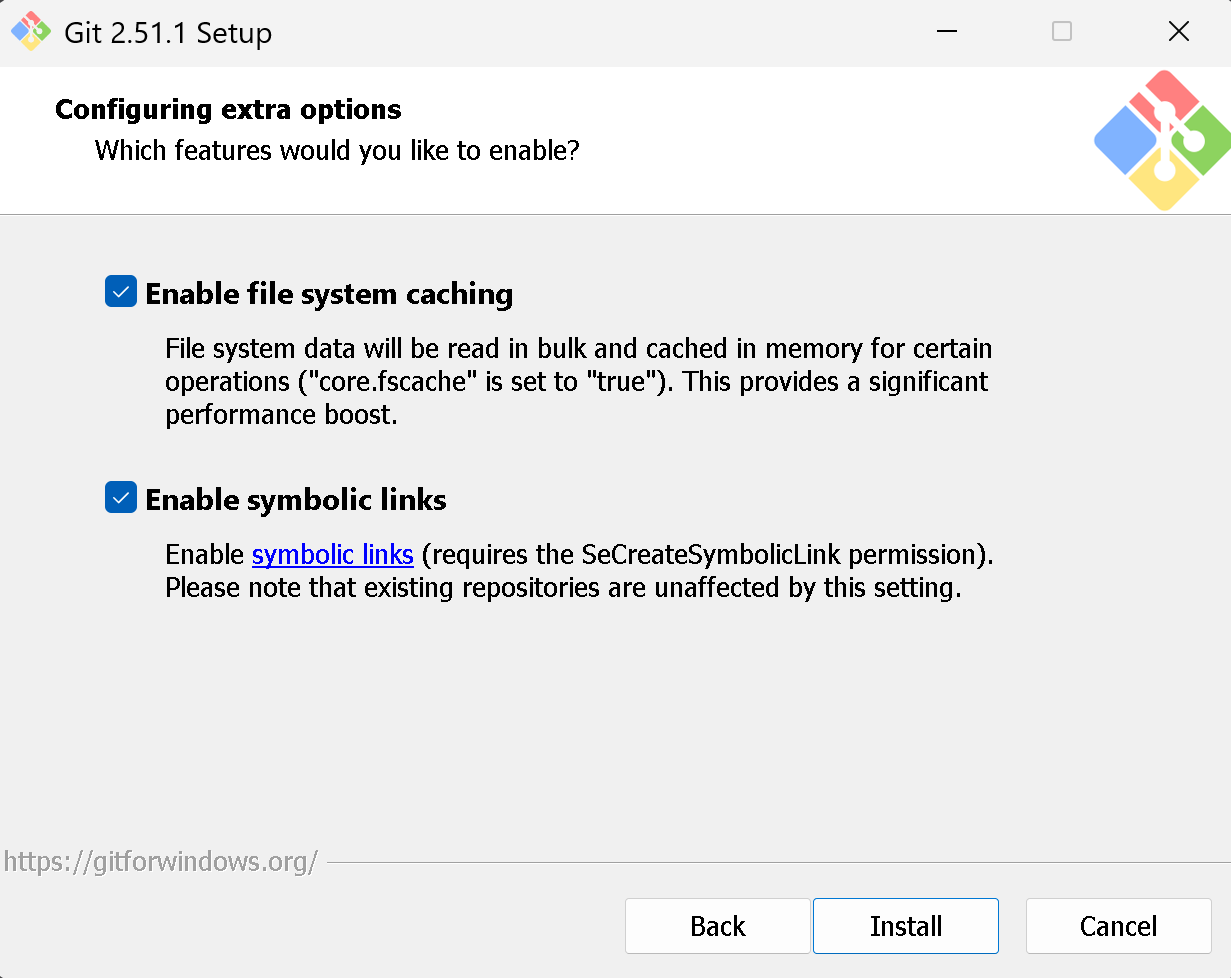
Task: Click "Which features would you like to enable?" text
Action: point(337,151)
